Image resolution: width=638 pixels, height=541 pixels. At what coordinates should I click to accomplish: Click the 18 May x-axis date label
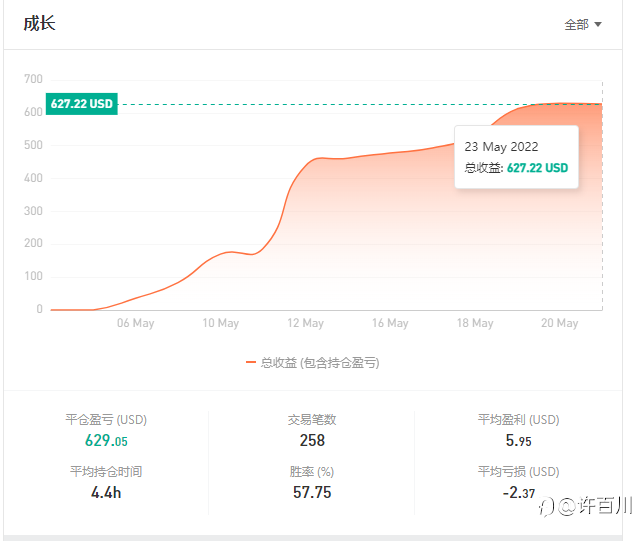pos(475,323)
